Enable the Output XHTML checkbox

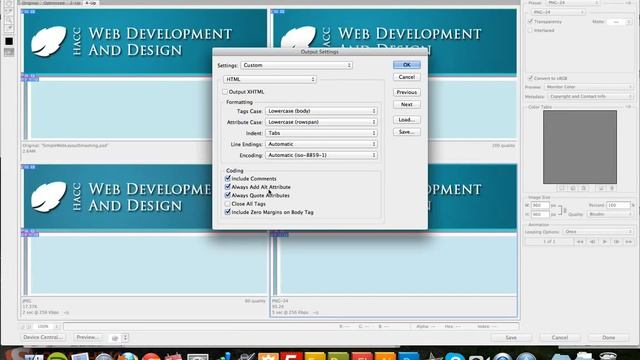225,92
